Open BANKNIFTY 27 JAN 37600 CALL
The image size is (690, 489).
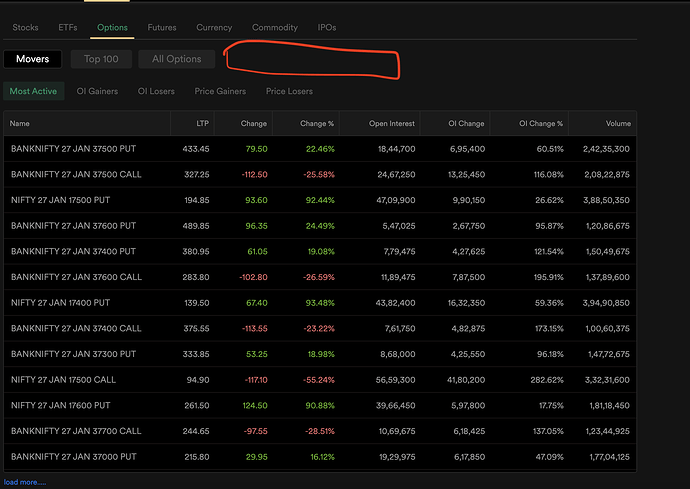(x=320, y=277)
